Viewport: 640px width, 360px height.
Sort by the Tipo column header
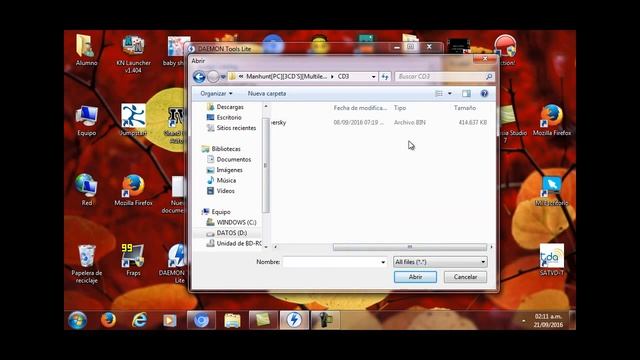400,108
